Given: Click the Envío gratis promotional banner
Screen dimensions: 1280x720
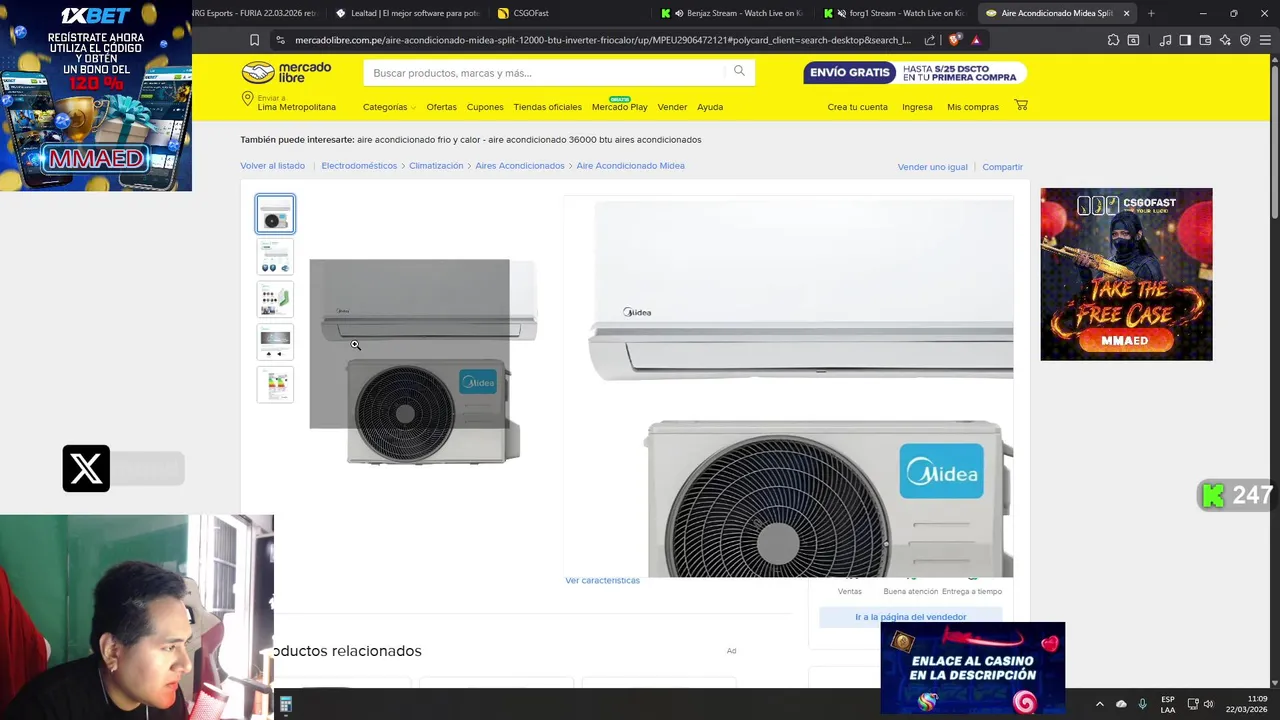Looking at the screenshot, I should 914,73.
